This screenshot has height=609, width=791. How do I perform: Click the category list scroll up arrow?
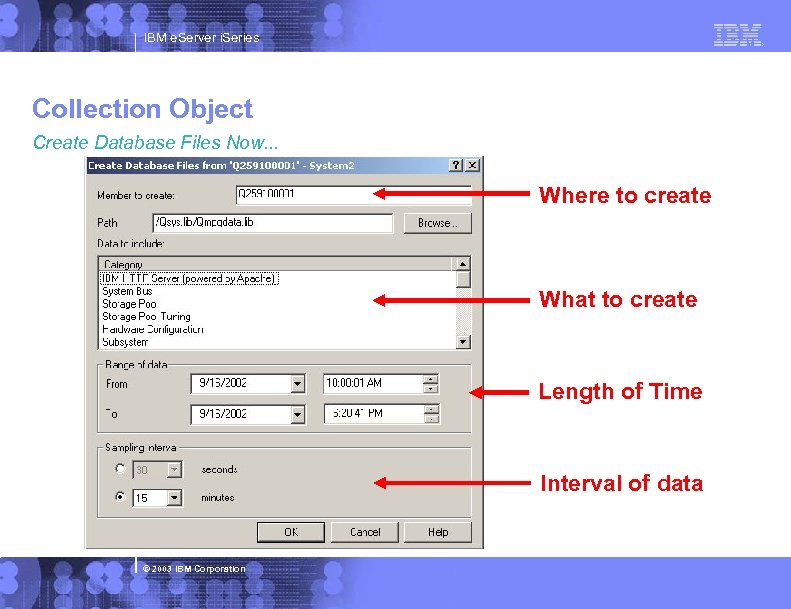(463, 264)
